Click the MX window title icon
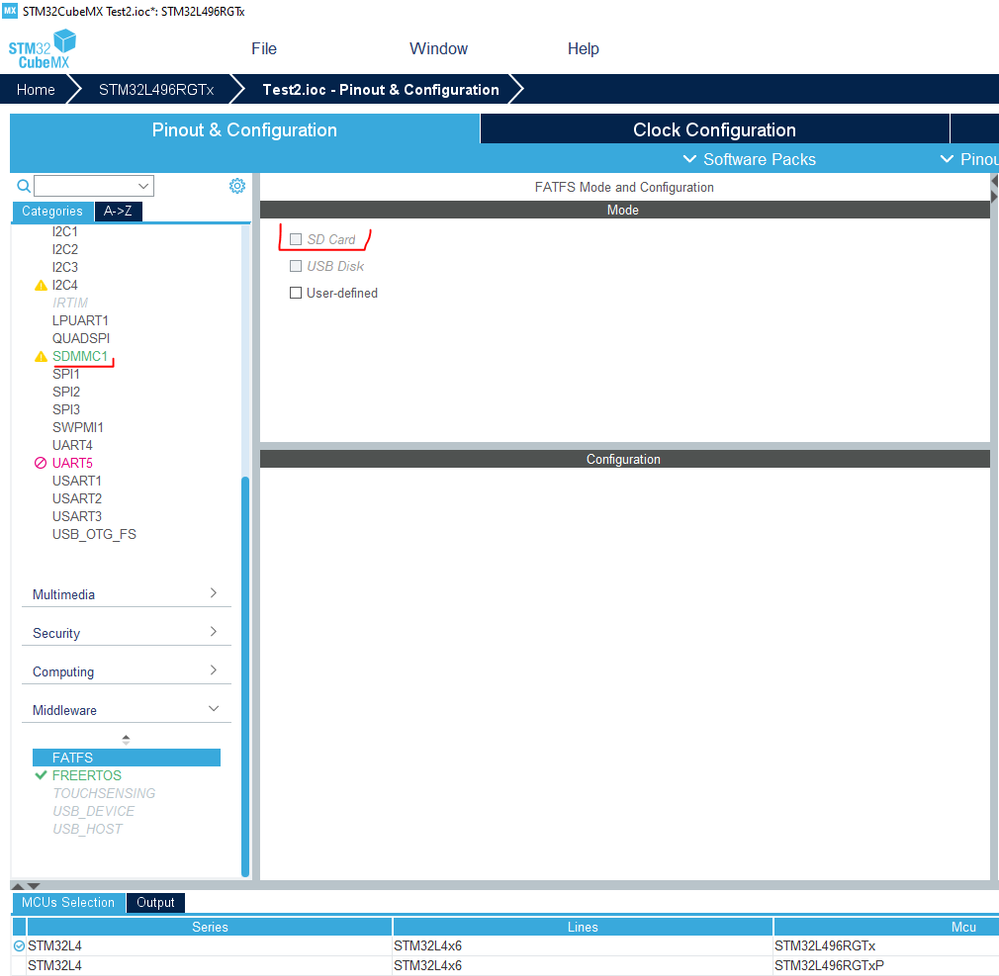This screenshot has width=999, height=976. pos(10,11)
